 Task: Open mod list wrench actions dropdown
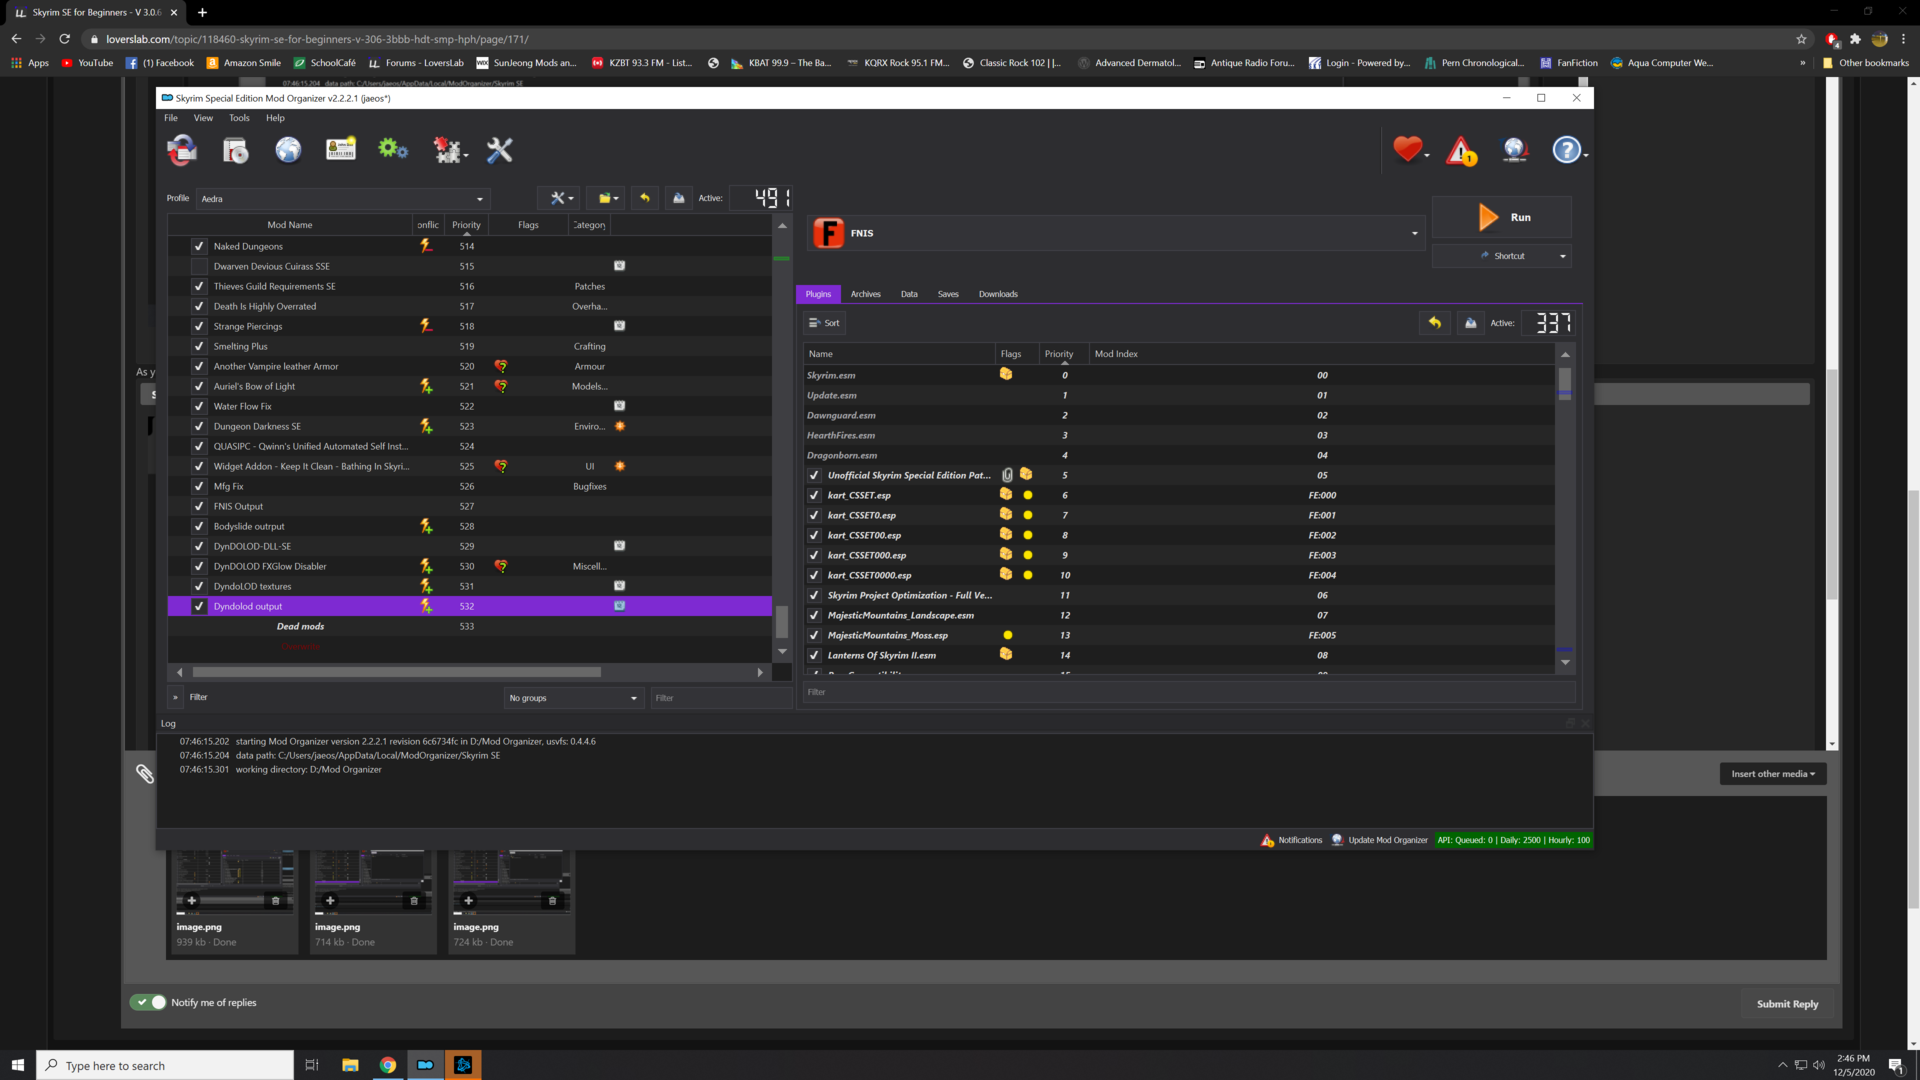click(x=560, y=198)
